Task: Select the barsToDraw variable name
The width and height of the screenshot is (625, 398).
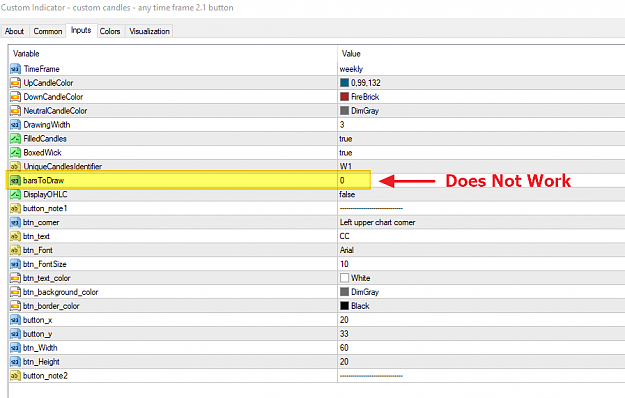Action: pyautogui.click(x=43, y=180)
